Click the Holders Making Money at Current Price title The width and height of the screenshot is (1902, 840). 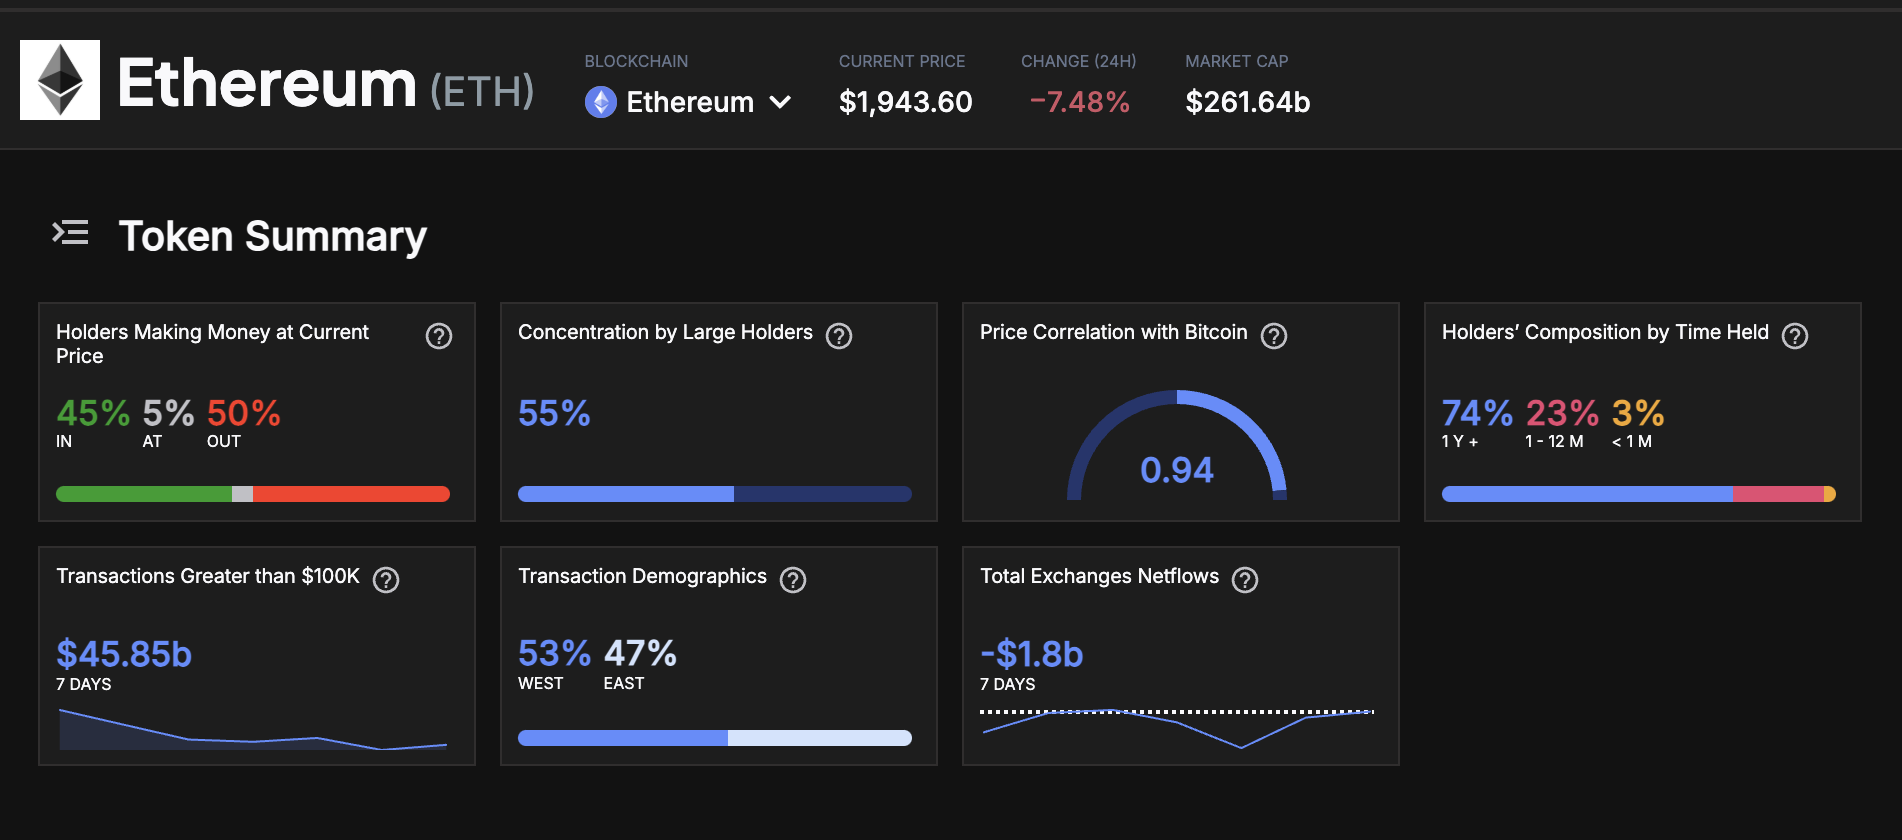(212, 344)
